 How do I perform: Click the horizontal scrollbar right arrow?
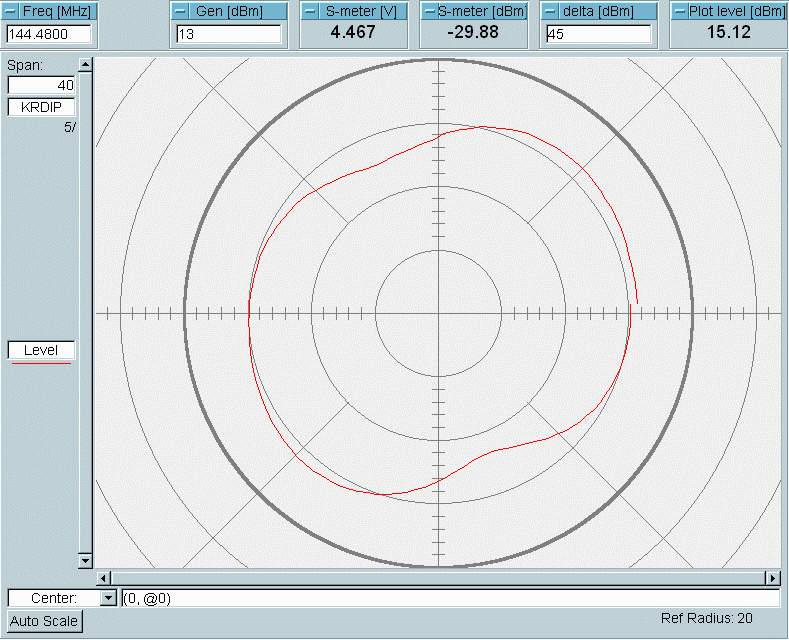pyautogui.click(x=772, y=578)
